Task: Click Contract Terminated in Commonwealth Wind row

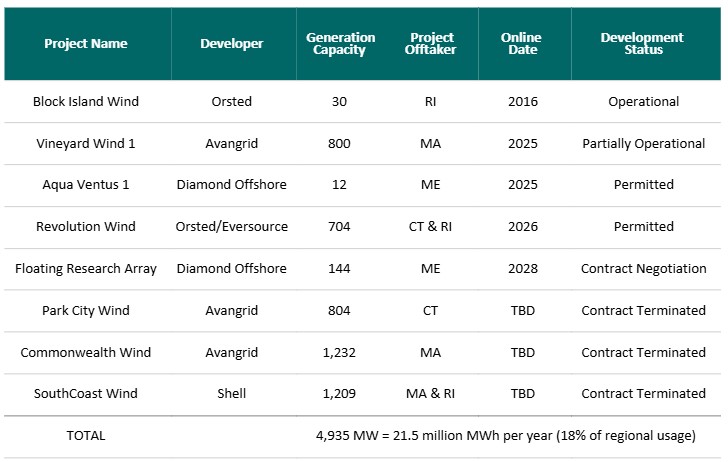Action: click(x=644, y=352)
